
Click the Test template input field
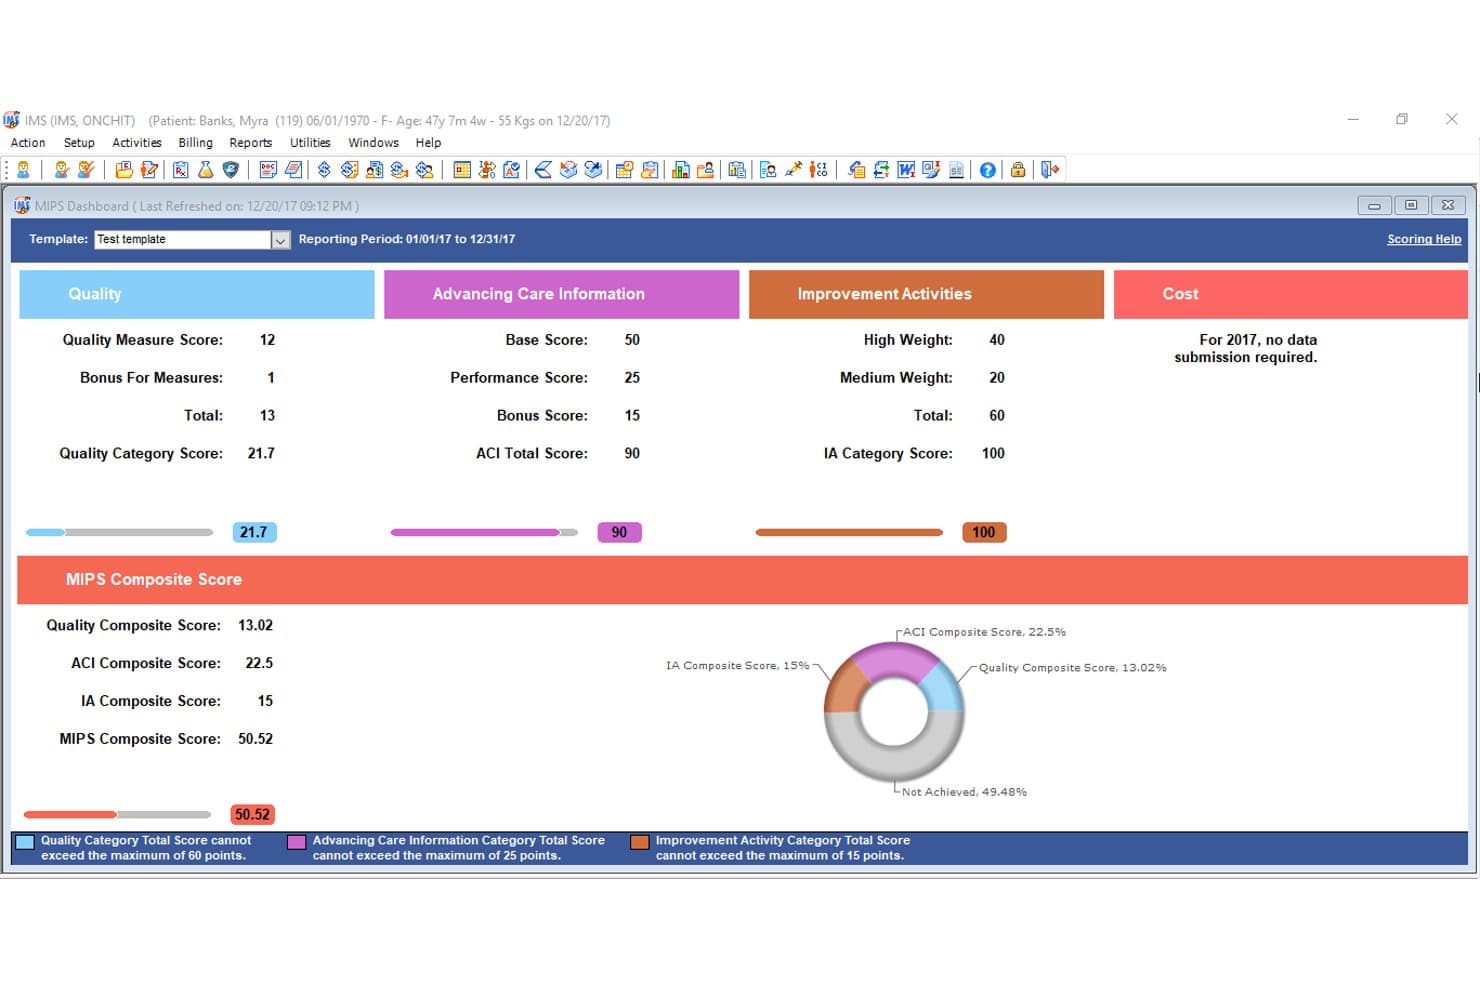coord(183,240)
